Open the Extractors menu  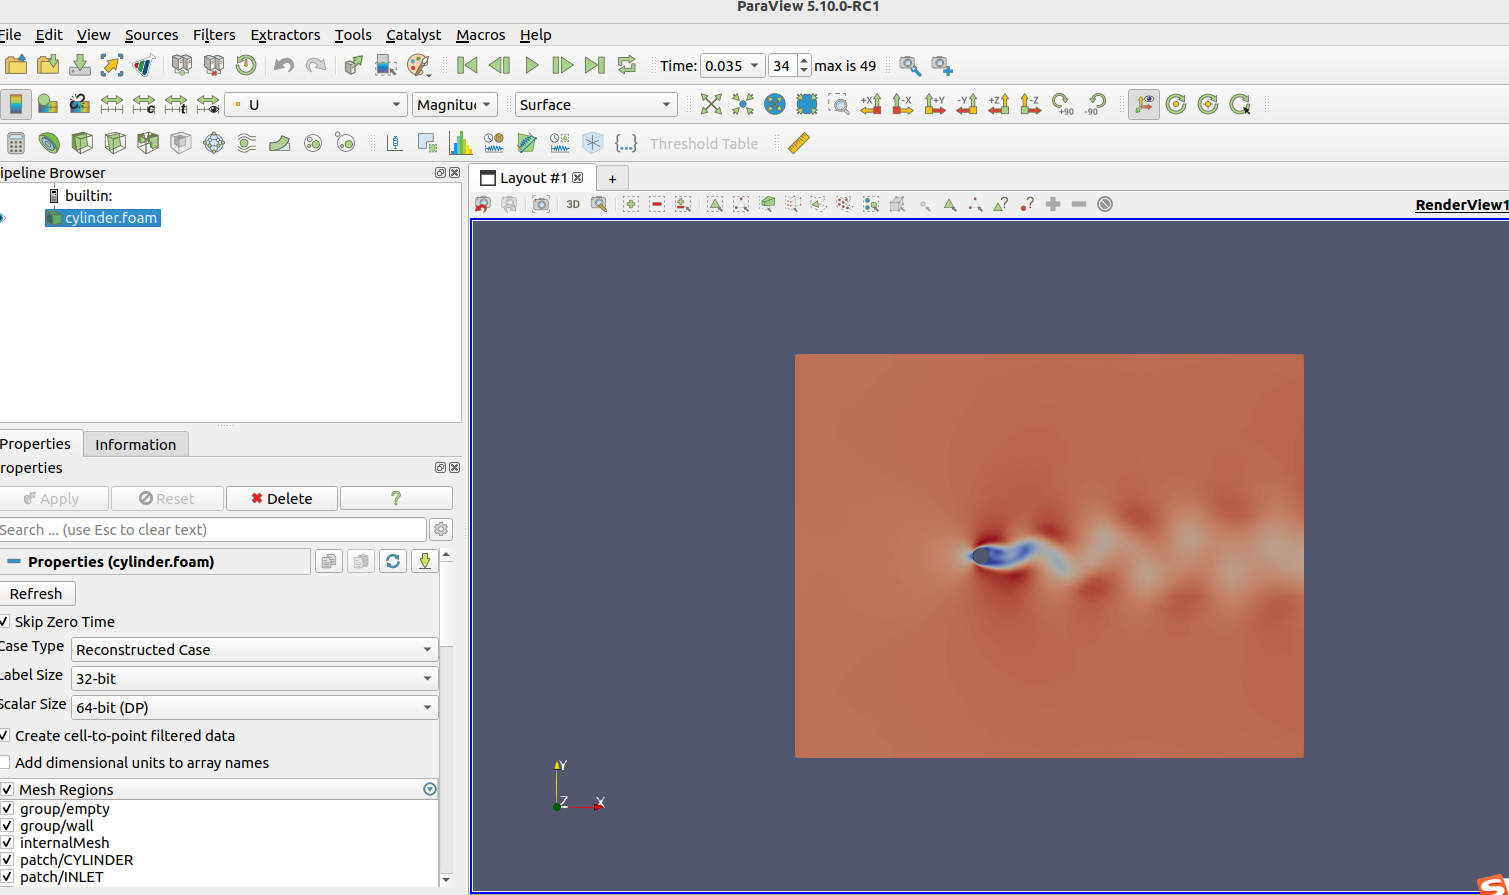[285, 35]
